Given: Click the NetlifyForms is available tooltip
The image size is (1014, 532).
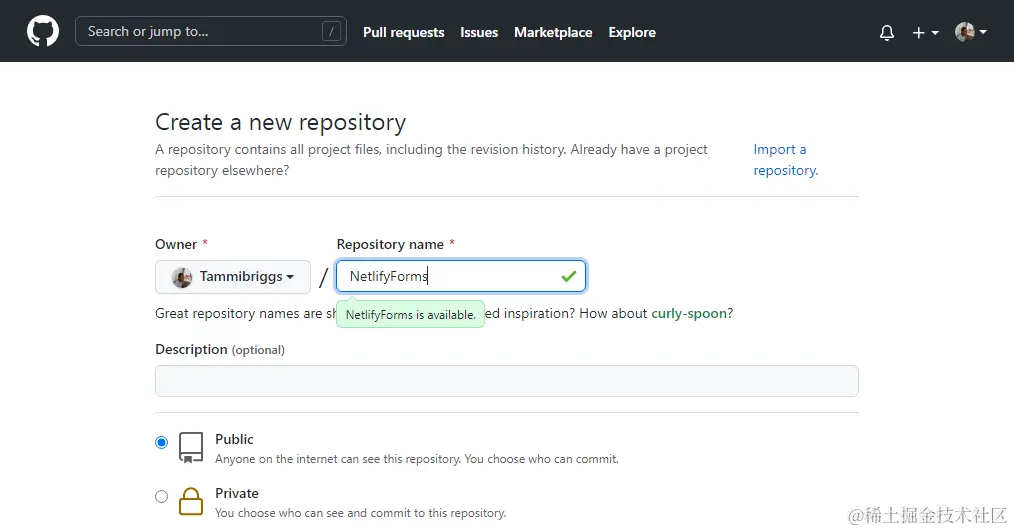Looking at the screenshot, I should (411, 315).
